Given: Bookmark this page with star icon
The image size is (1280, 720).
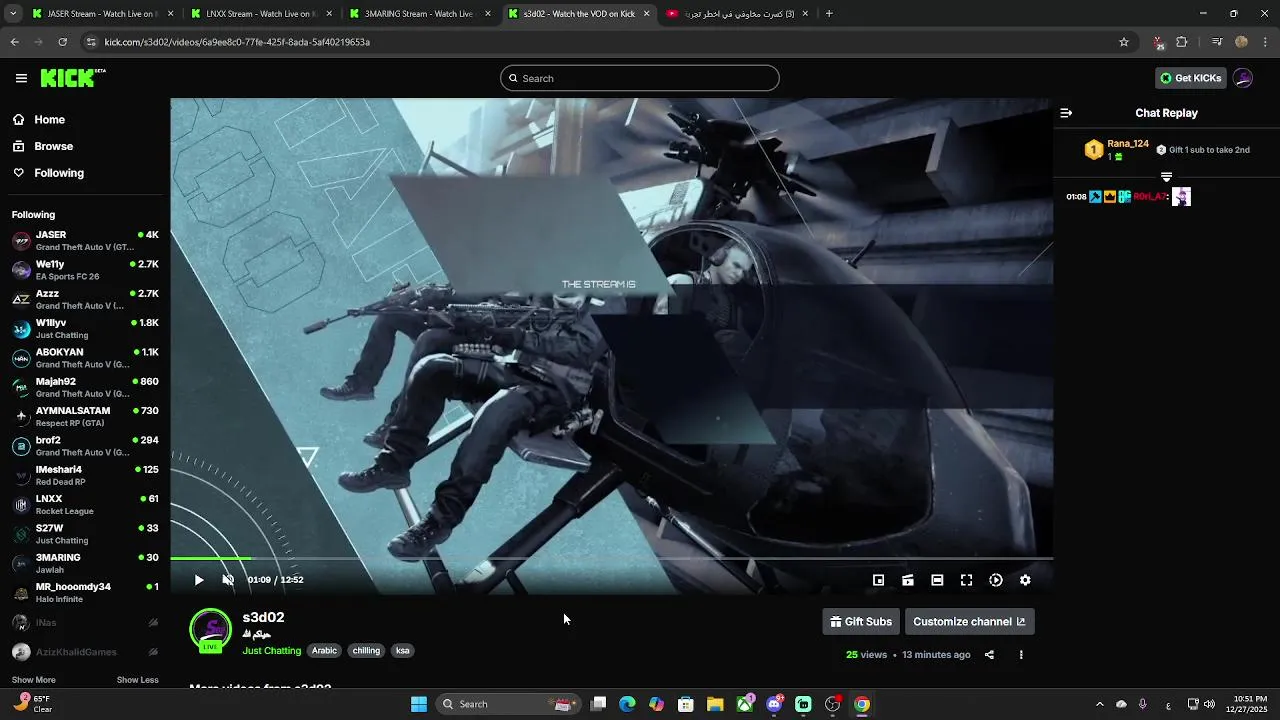Looking at the screenshot, I should (1124, 42).
